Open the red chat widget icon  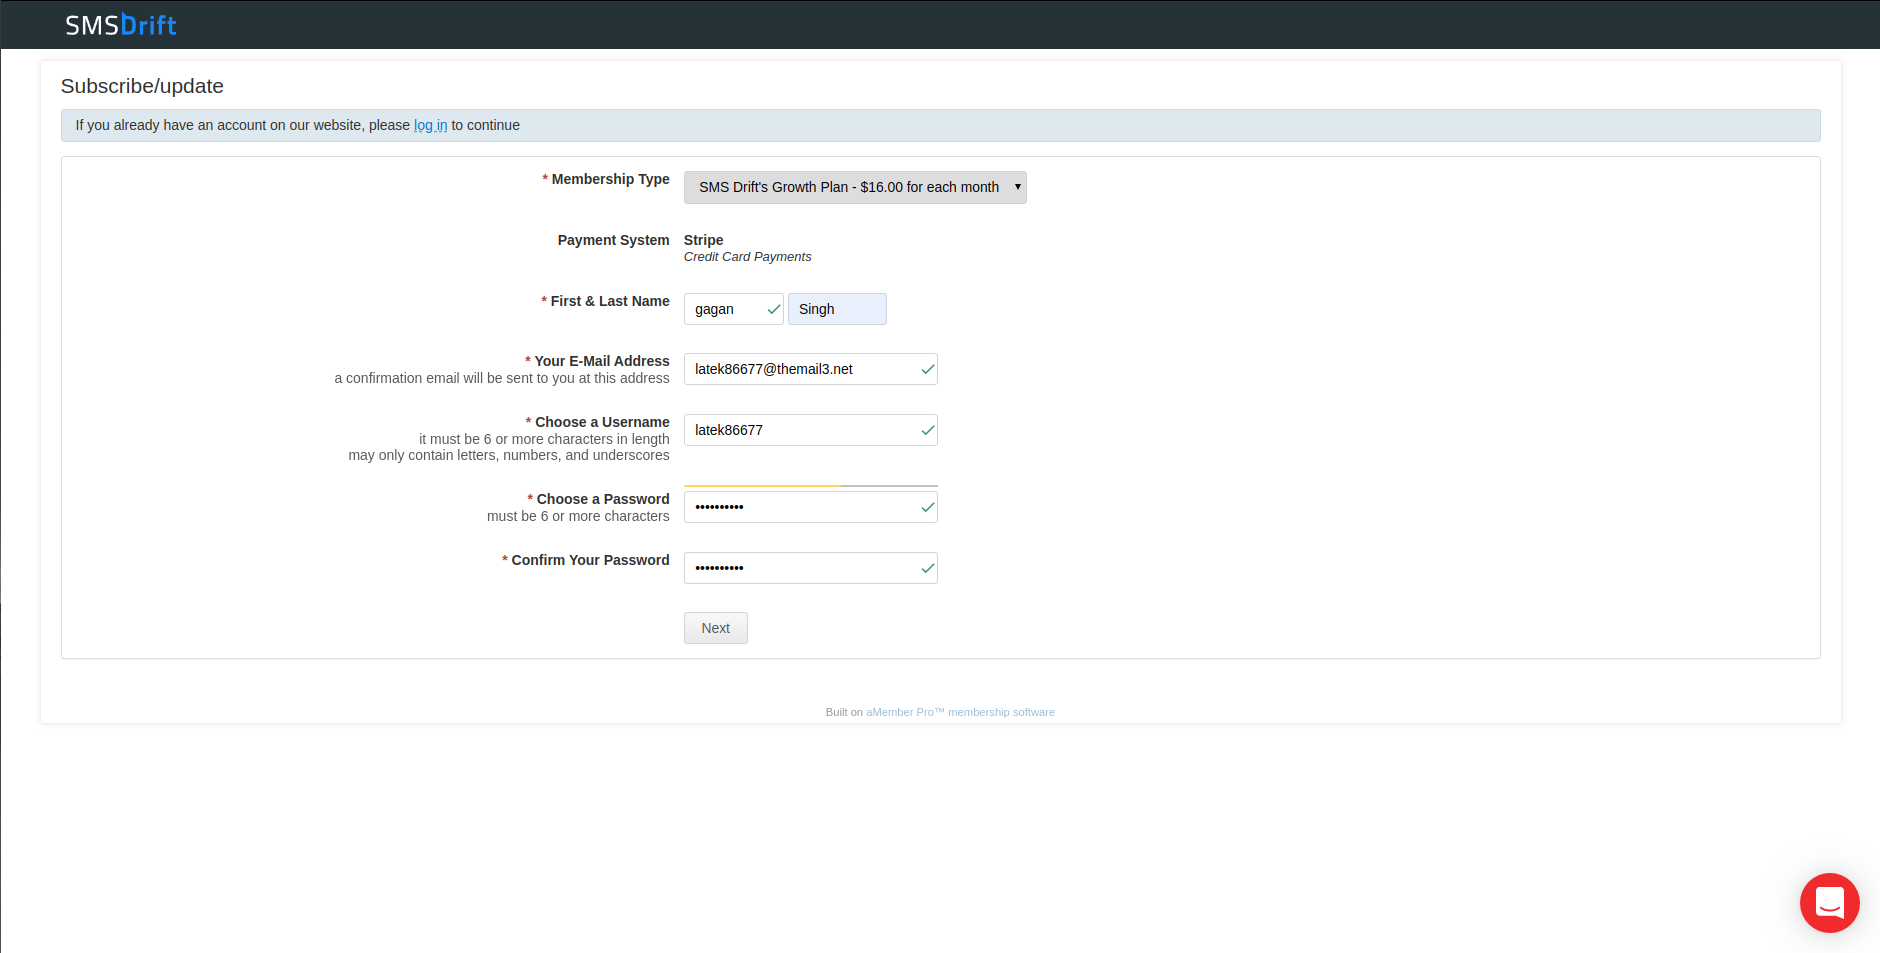pos(1829,903)
